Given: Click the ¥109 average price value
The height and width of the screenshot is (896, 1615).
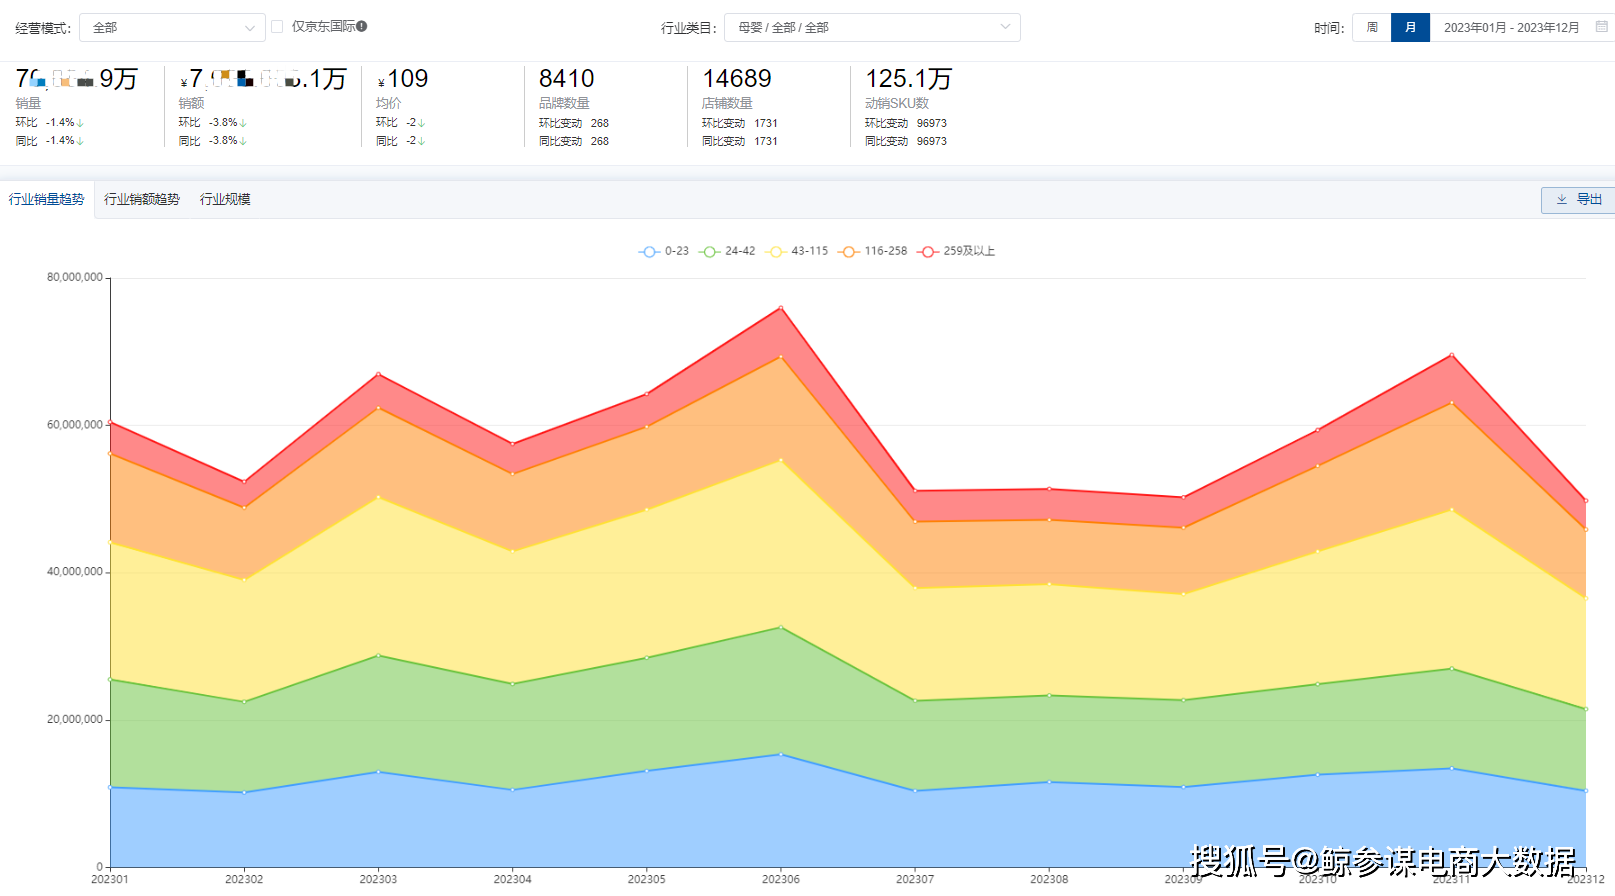Looking at the screenshot, I should [x=403, y=79].
